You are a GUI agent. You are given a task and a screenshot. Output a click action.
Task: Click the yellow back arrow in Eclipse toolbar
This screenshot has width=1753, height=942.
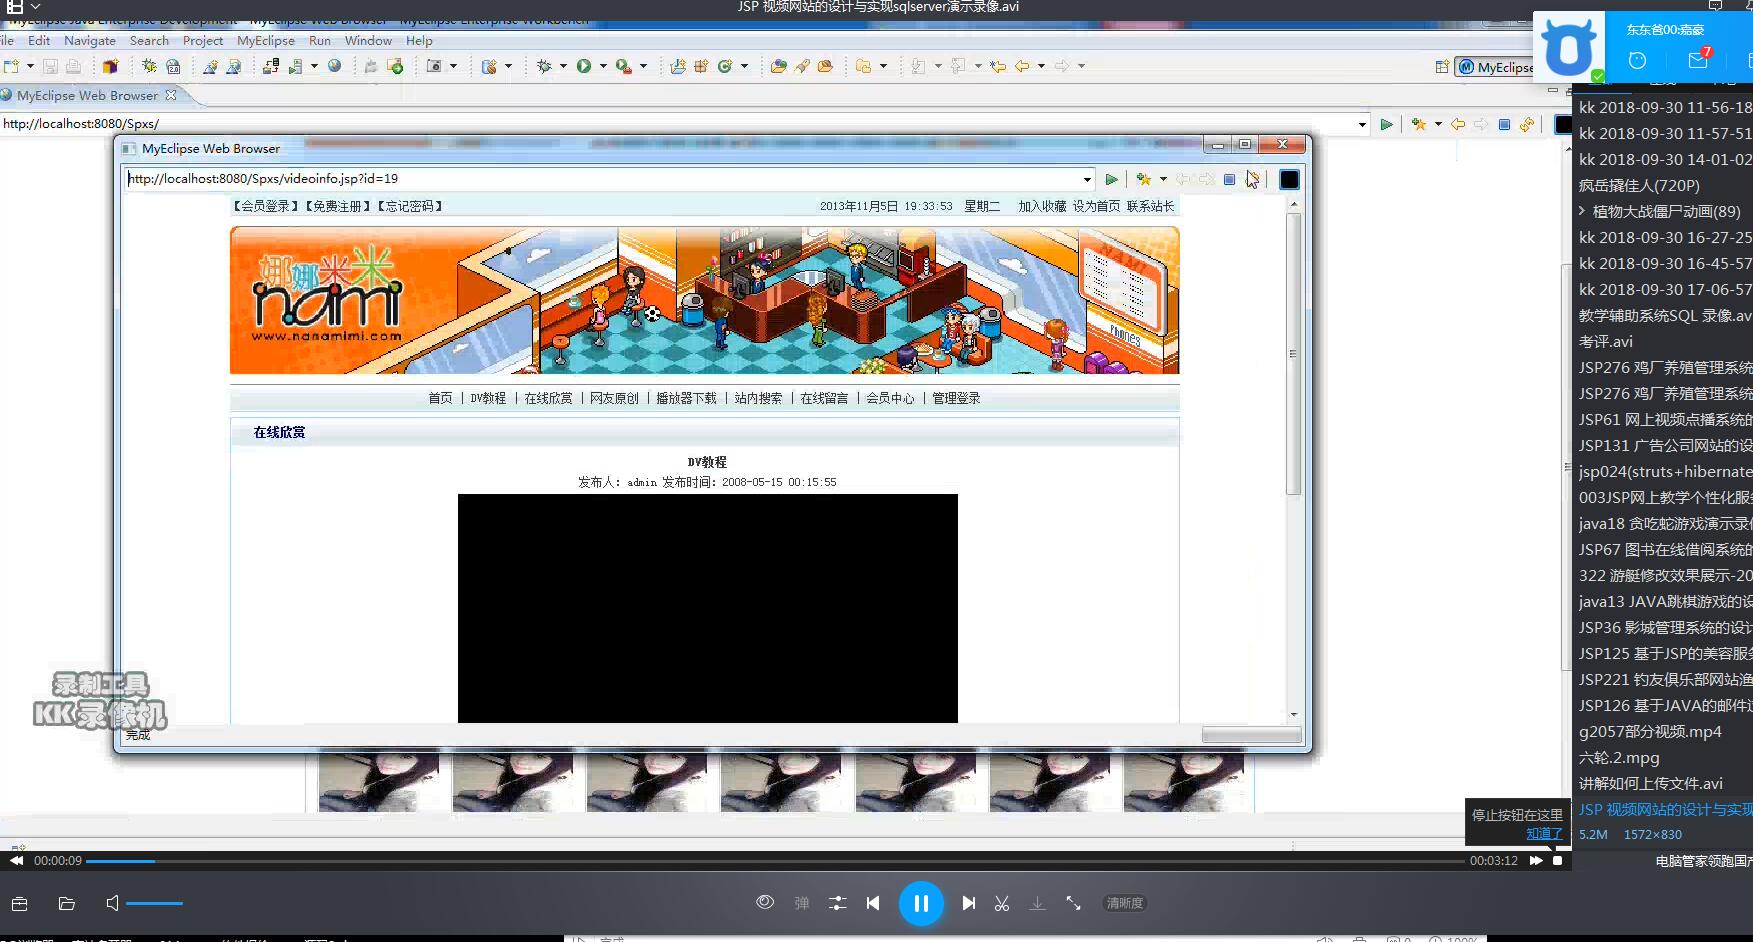(1022, 66)
